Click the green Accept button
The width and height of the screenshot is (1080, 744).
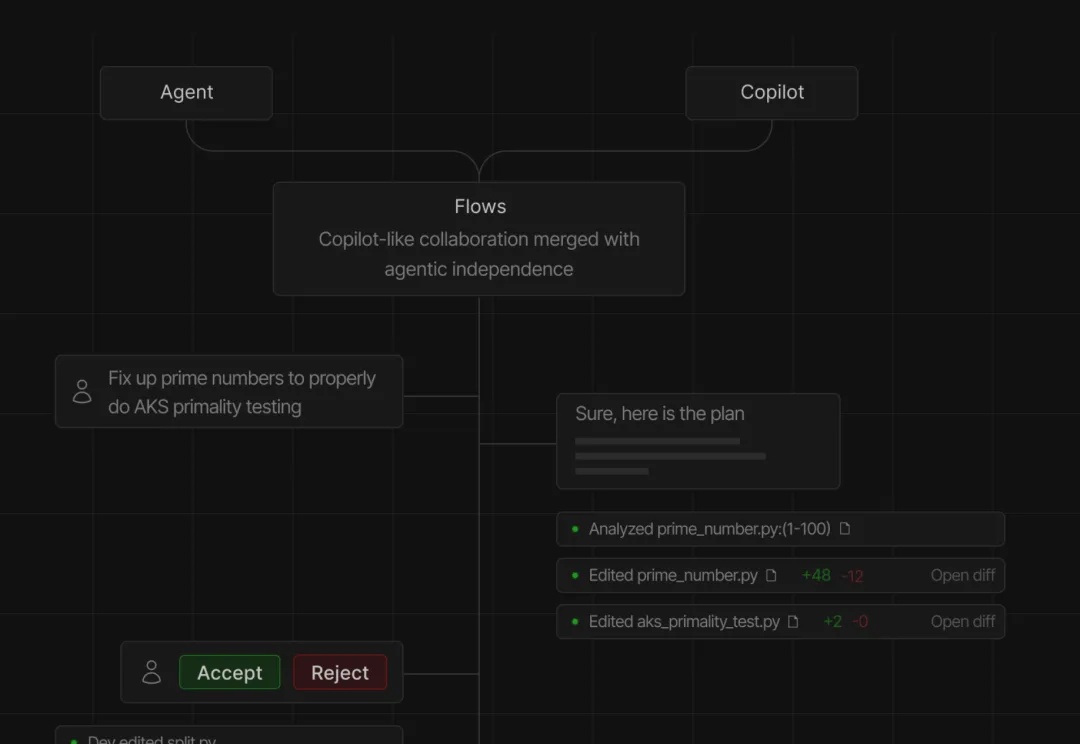click(229, 672)
